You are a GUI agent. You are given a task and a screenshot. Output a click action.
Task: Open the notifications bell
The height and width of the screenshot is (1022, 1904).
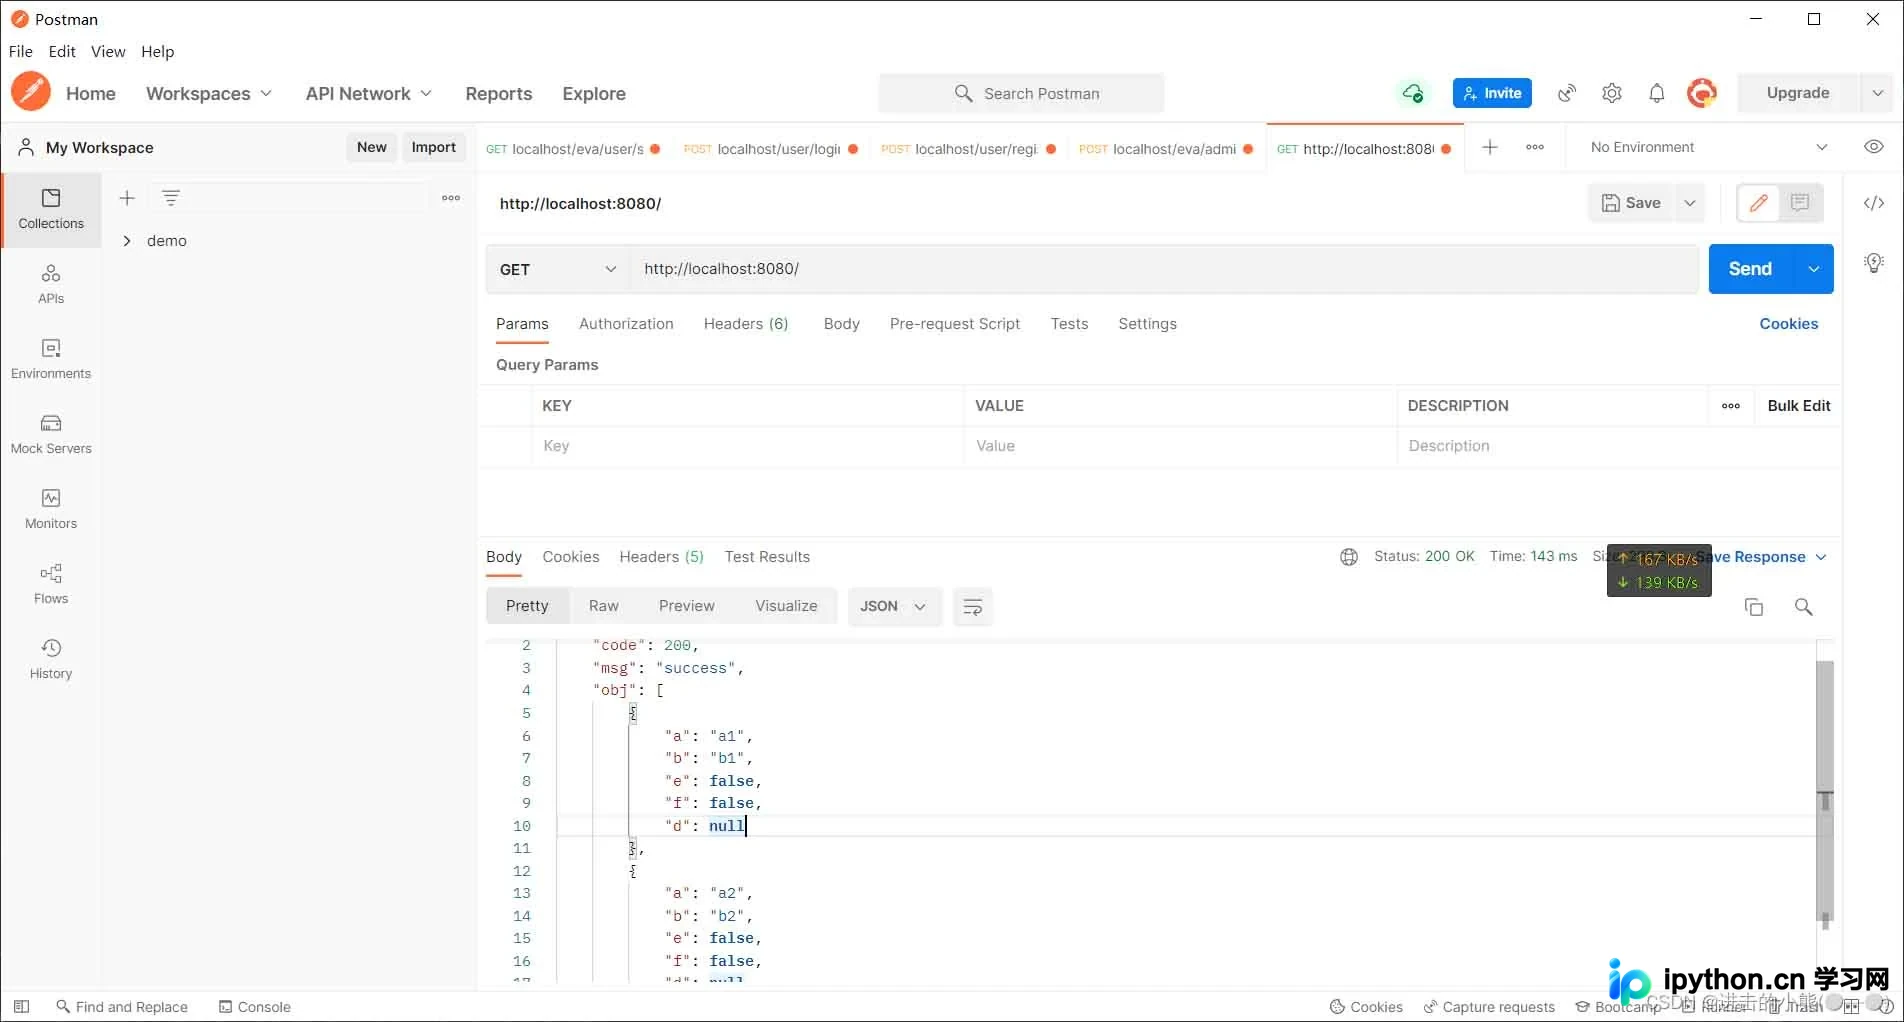click(x=1657, y=93)
